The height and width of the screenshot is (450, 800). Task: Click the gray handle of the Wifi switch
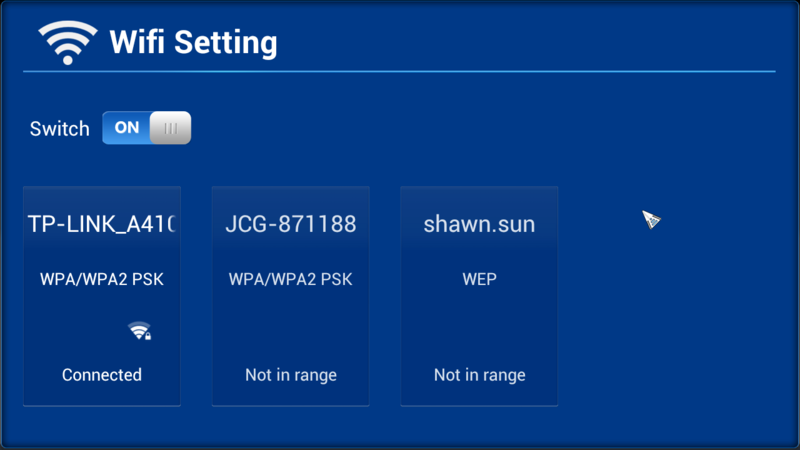(170, 128)
